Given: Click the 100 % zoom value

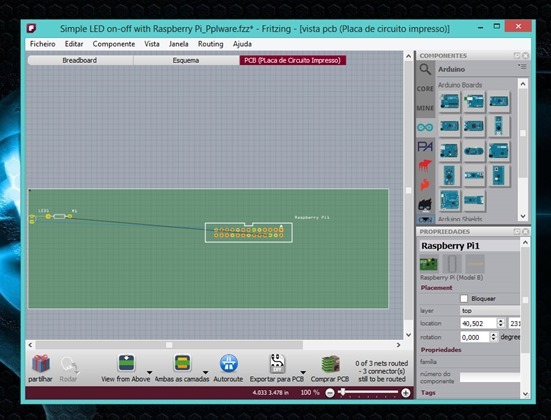Looking at the screenshot, I should [x=310, y=393].
